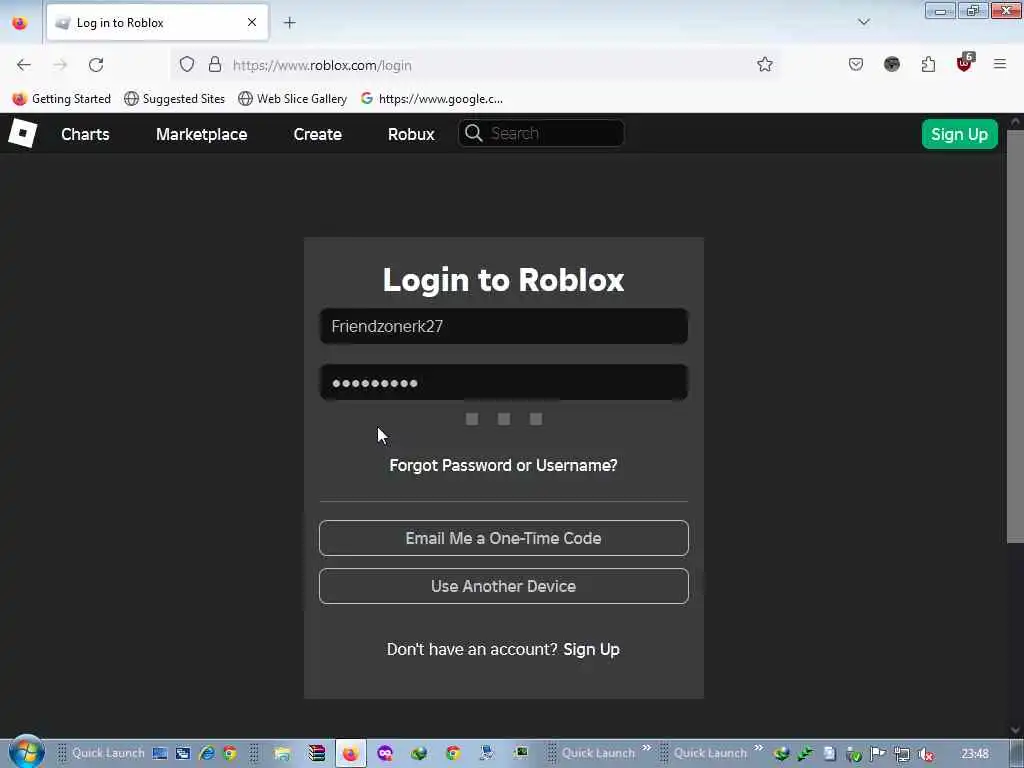
Task: Click Use Another Device button
Action: pos(504,586)
